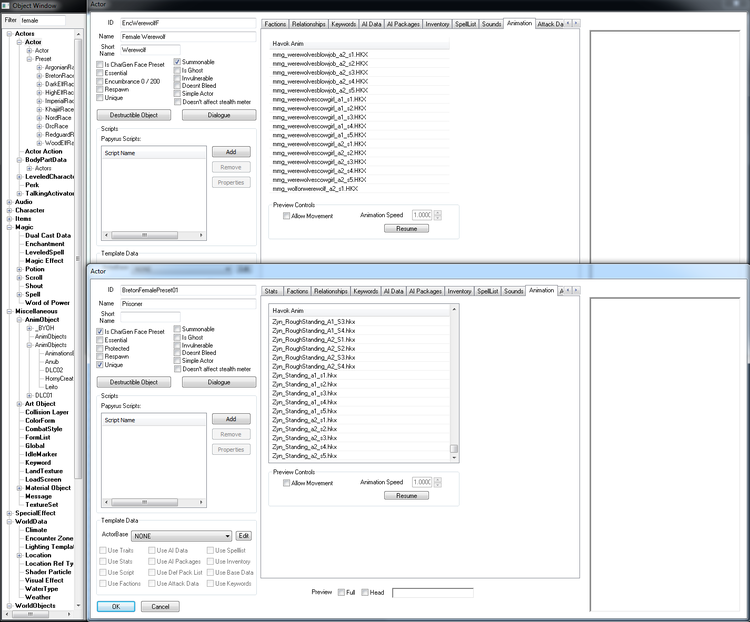Screen dimensions: 750x622
Task: Click Edit next to ActorBase dropdown
Action: click(x=243, y=536)
